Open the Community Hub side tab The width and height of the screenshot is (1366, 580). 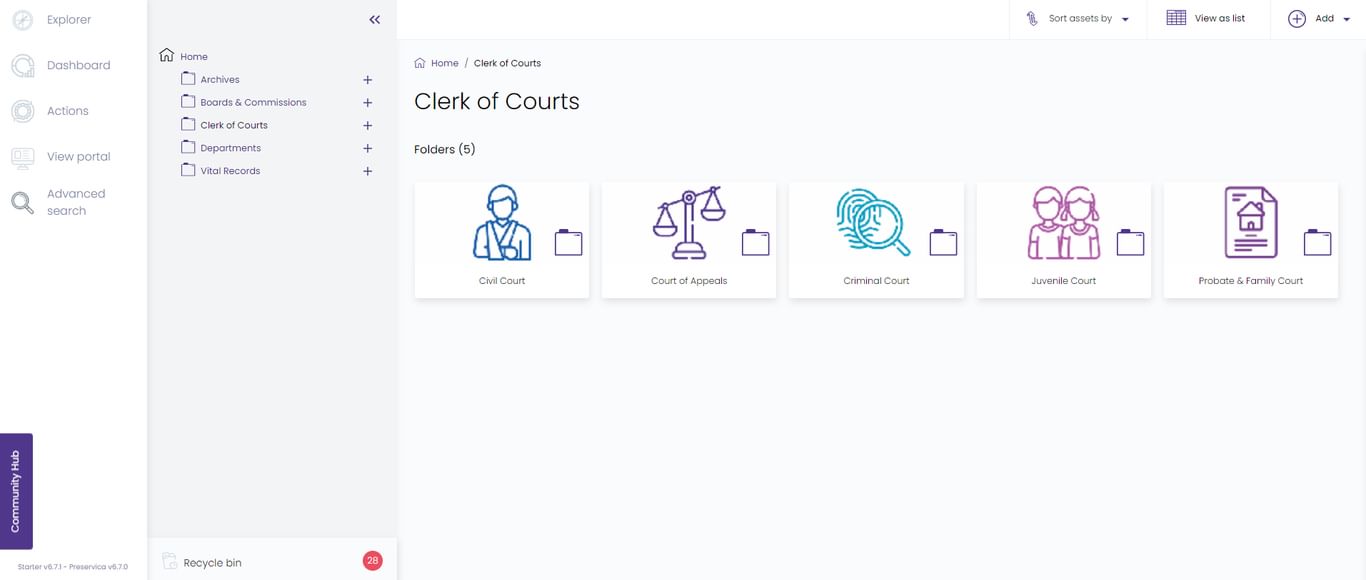(16, 491)
